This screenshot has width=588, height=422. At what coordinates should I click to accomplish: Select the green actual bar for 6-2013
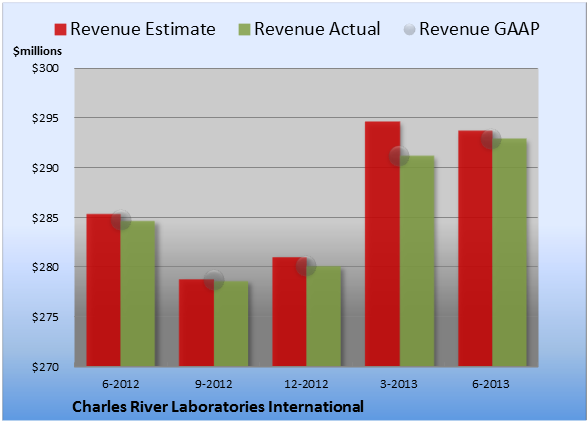[x=509, y=252]
